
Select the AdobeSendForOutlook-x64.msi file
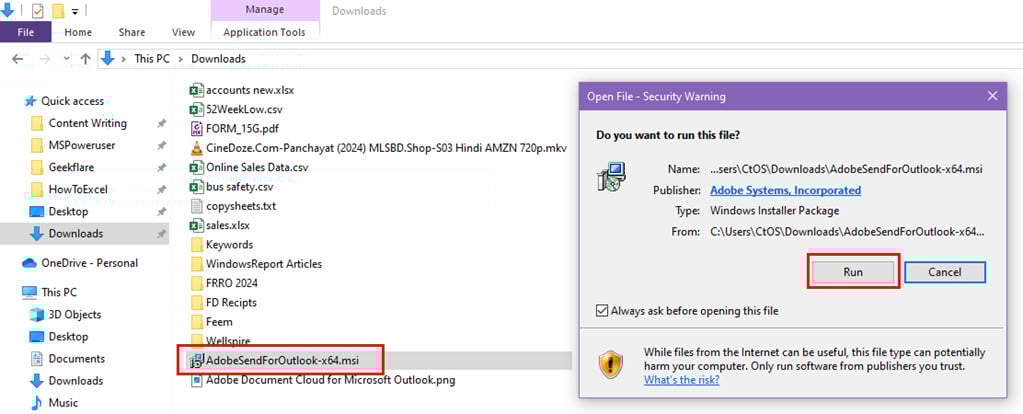click(282, 360)
